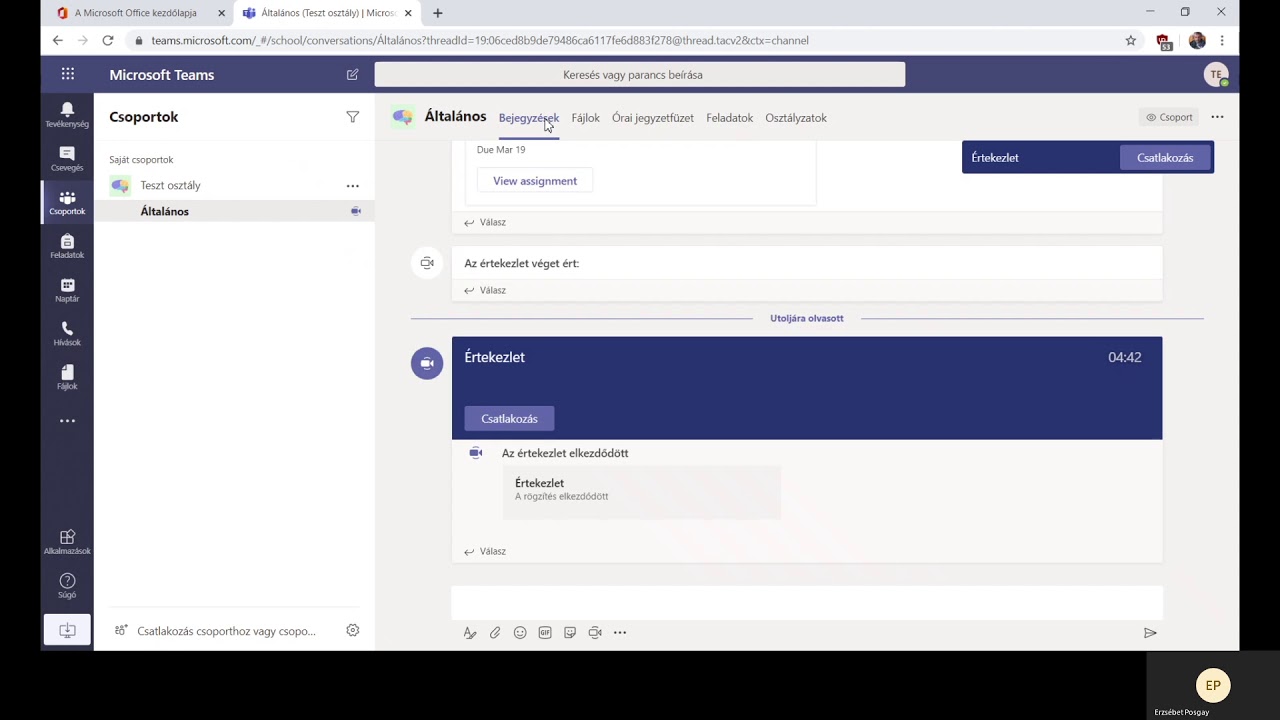The height and width of the screenshot is (720, 1280).
Task: Open Órai jegyzetfüzet tab
Action: 653,118
